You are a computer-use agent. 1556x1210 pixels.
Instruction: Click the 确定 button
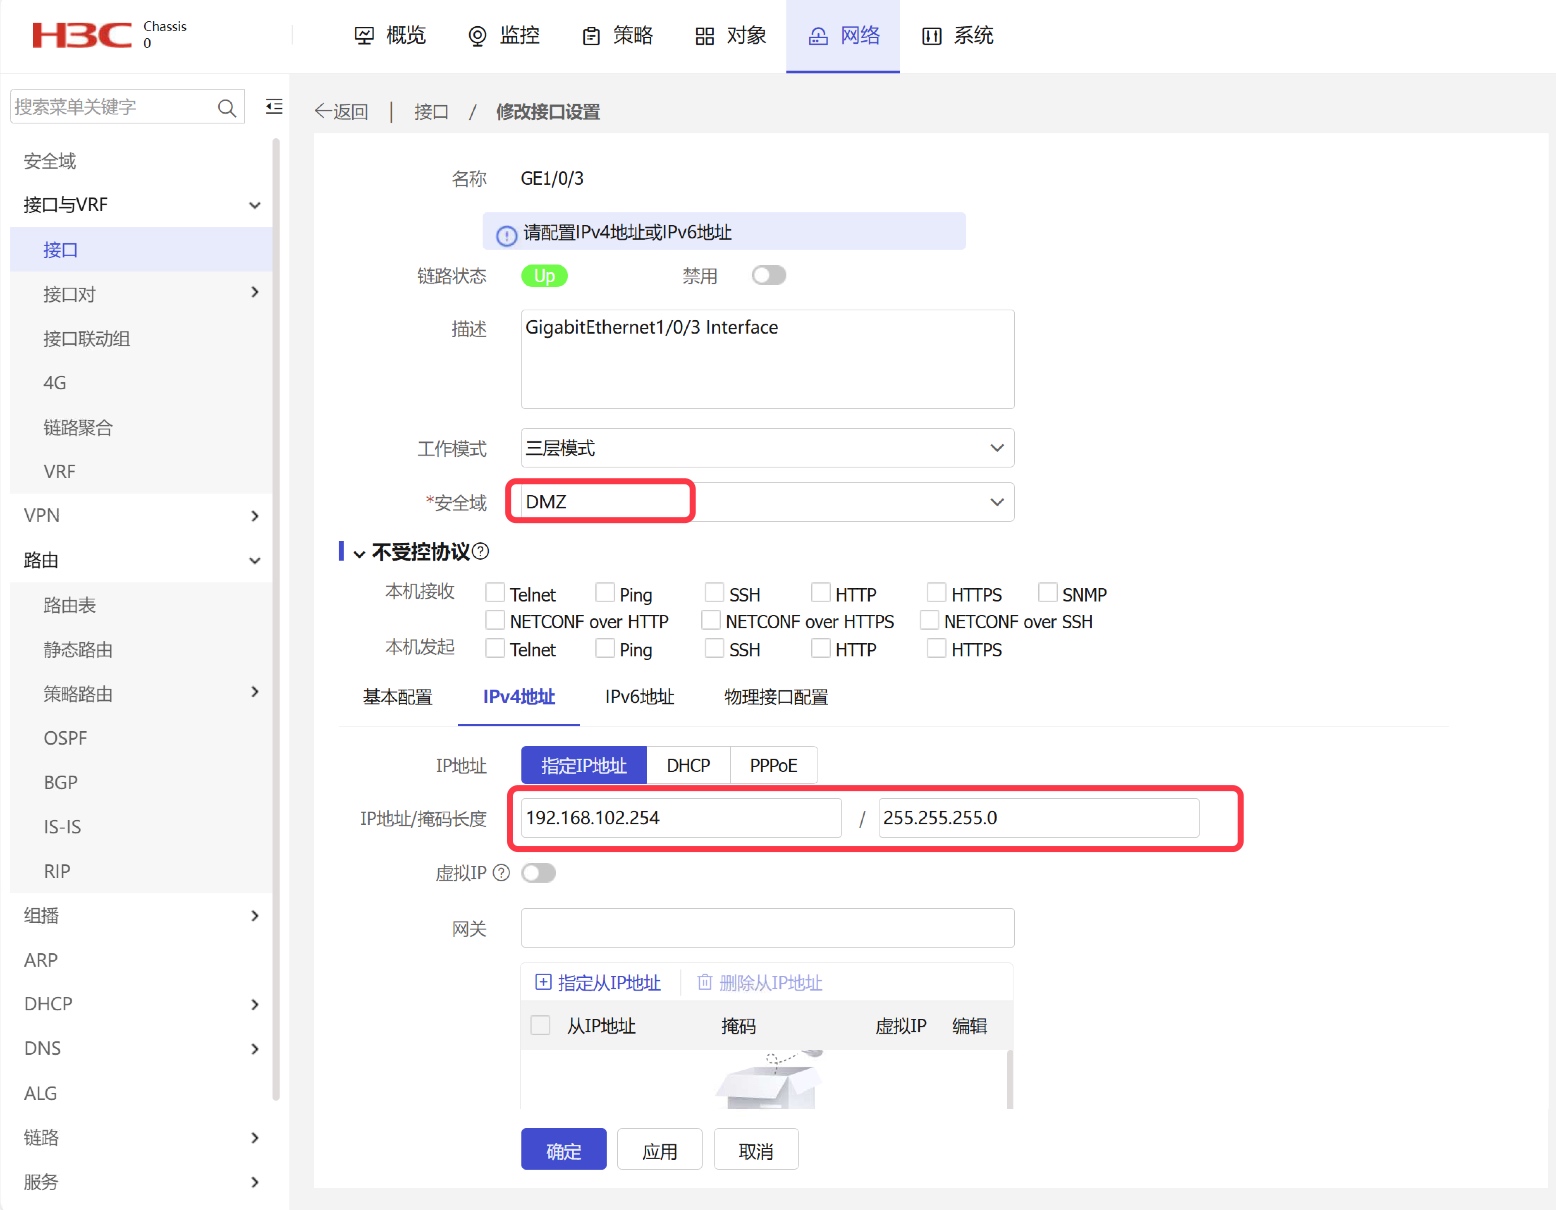pos(564,1149)
